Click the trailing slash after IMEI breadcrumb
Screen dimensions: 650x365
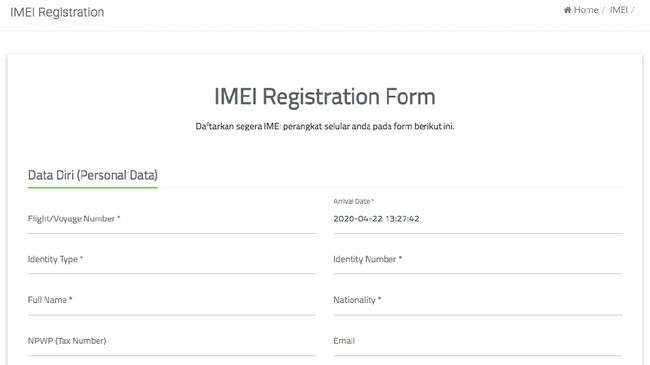[x=633, y=10]
